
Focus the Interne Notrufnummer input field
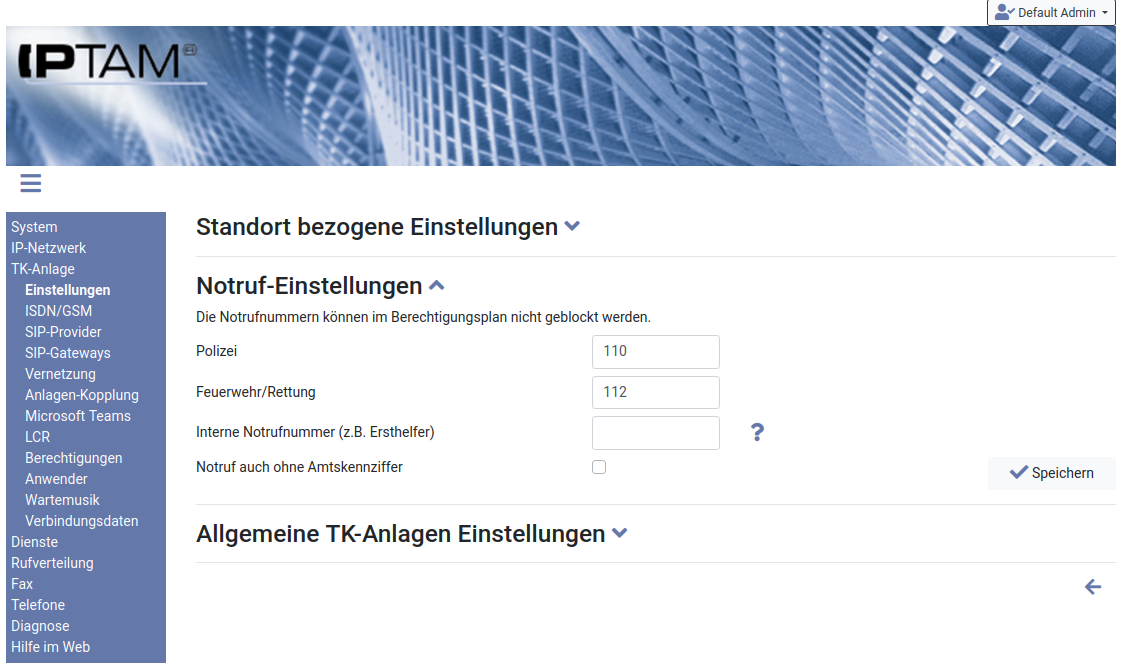655,433
